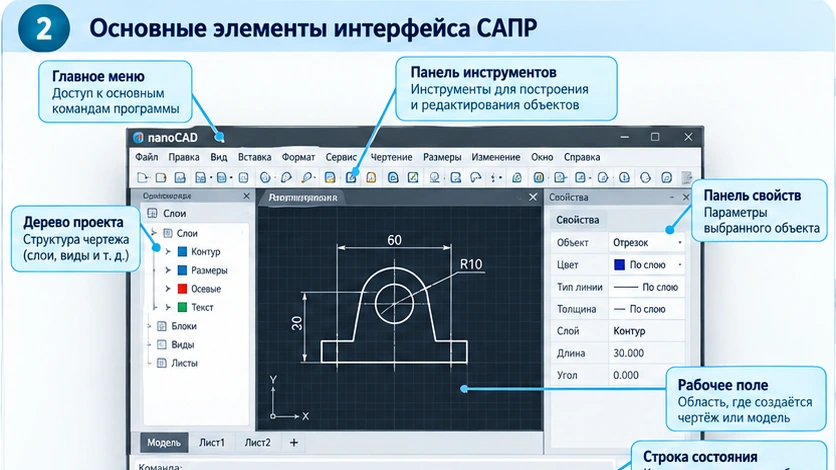Minimize the Свойства panel with dash button
Screen dimensions: 836x470
coord(672,197)
